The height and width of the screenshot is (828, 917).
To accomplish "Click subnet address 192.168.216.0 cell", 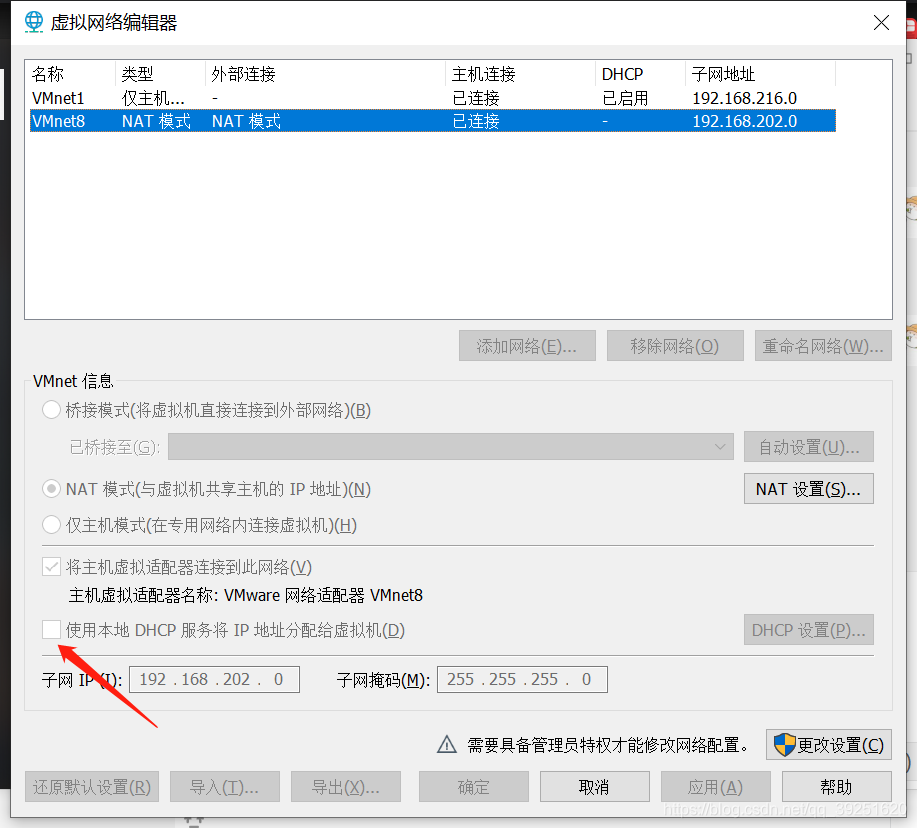I will pos(744,98).
